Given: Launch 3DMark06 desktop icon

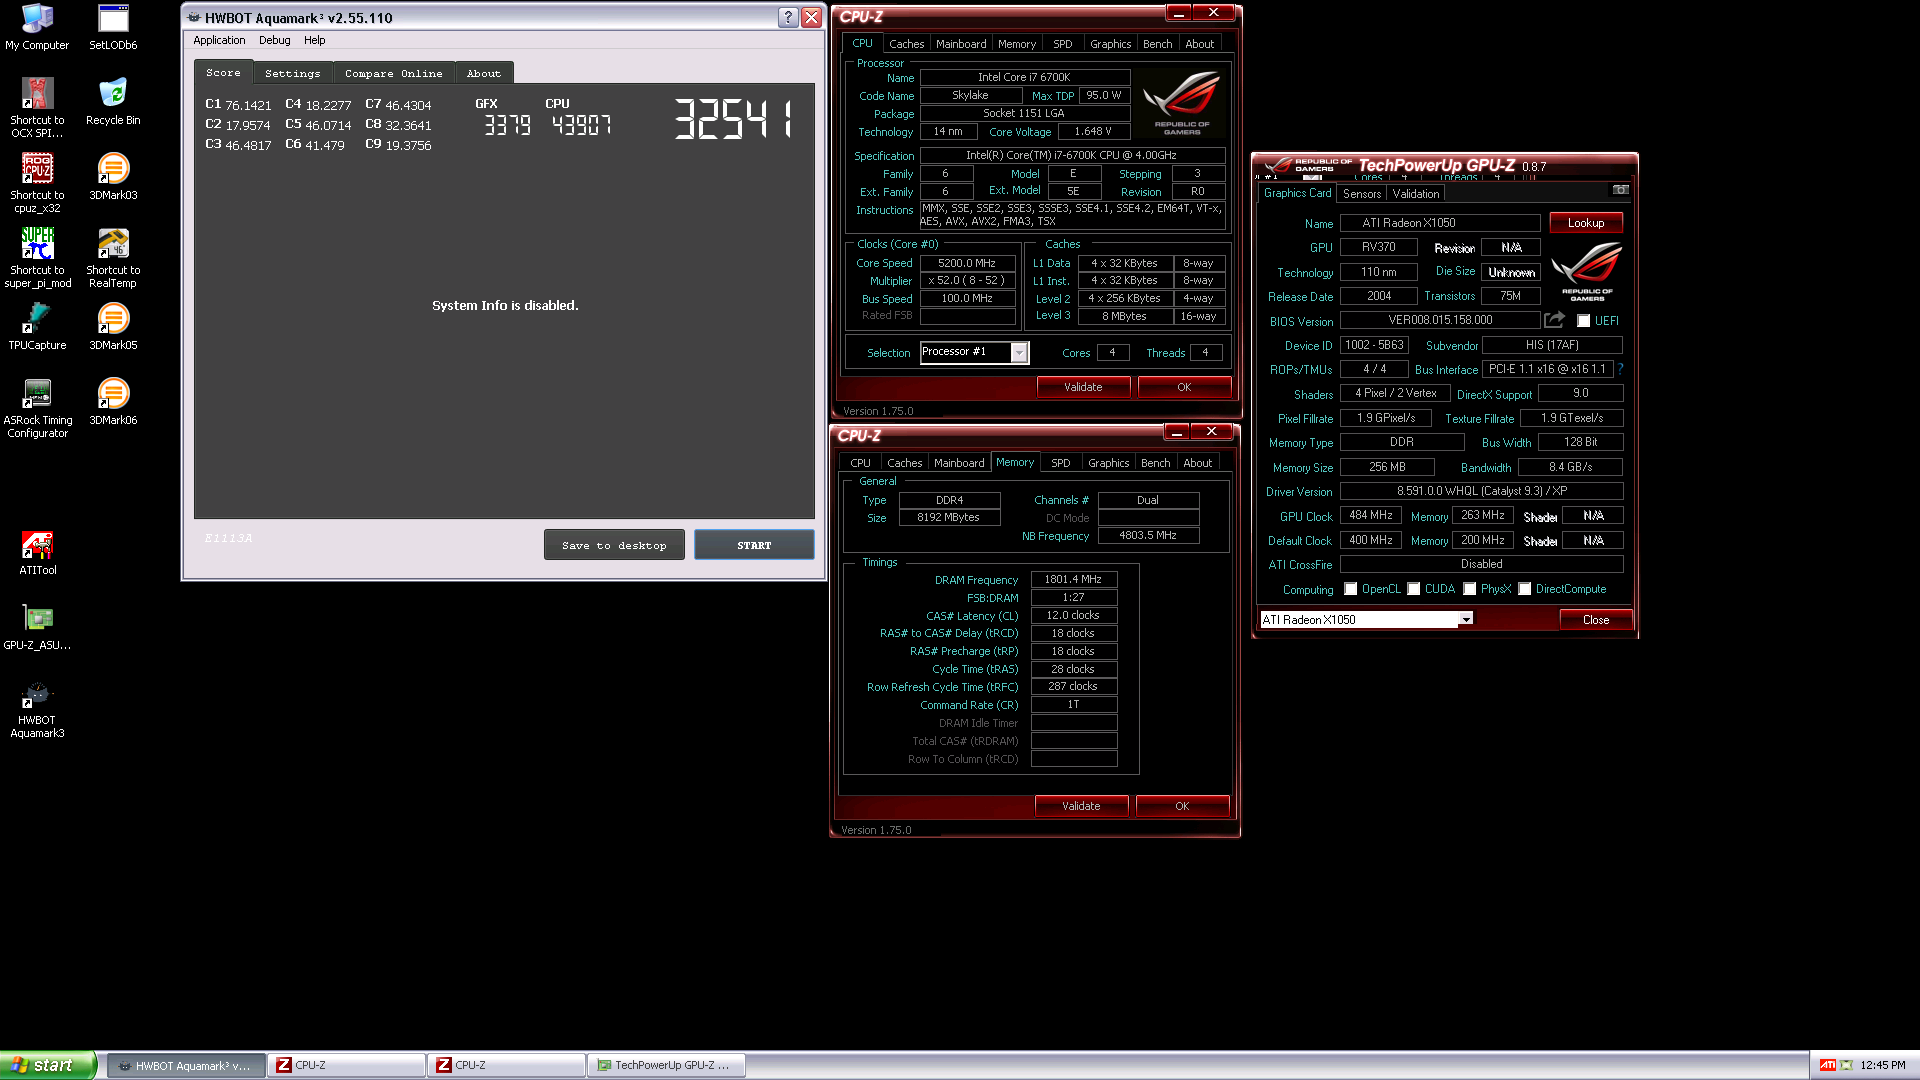Looking at the screenshot, I should tap(113, 402).
